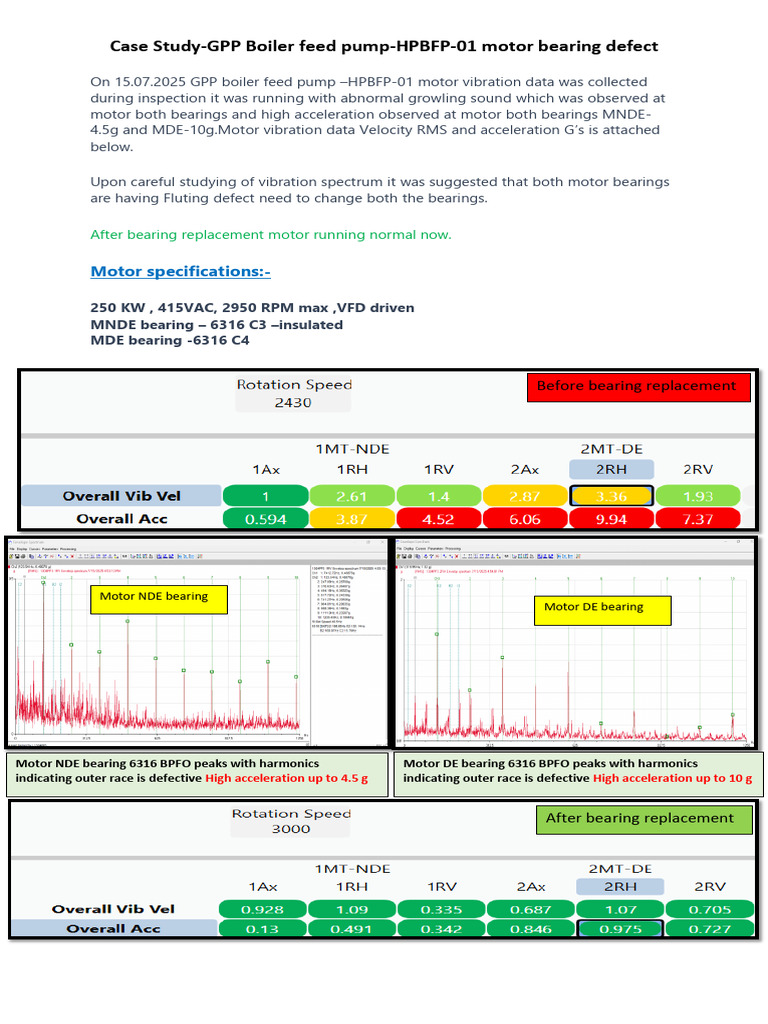Viewport: 768px width, 1024px height.
Task: Click the green 'After bearing replacement motor running normal now' line
Action: pyautogui.click(x=270, y=235)
